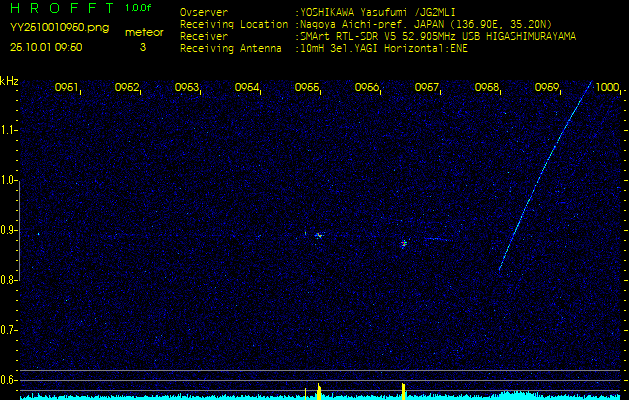The image size is (629, 400).
Task: Click the 0.7 kHz frequency label
Action: [x=7, y=330]
